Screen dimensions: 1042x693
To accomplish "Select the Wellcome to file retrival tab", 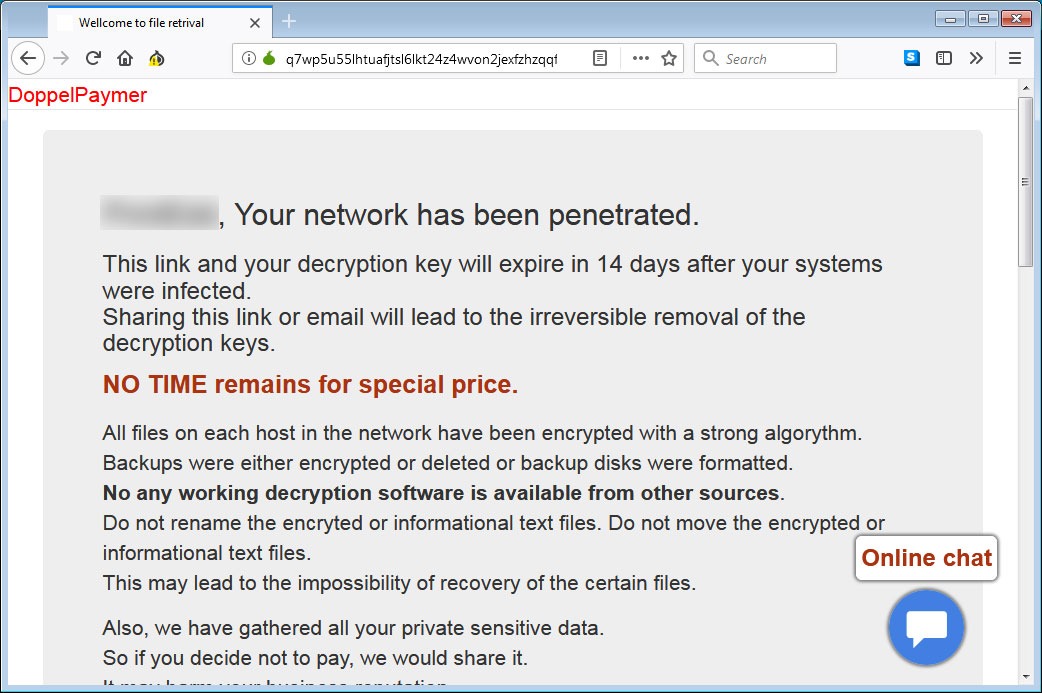I will (150, 22).
